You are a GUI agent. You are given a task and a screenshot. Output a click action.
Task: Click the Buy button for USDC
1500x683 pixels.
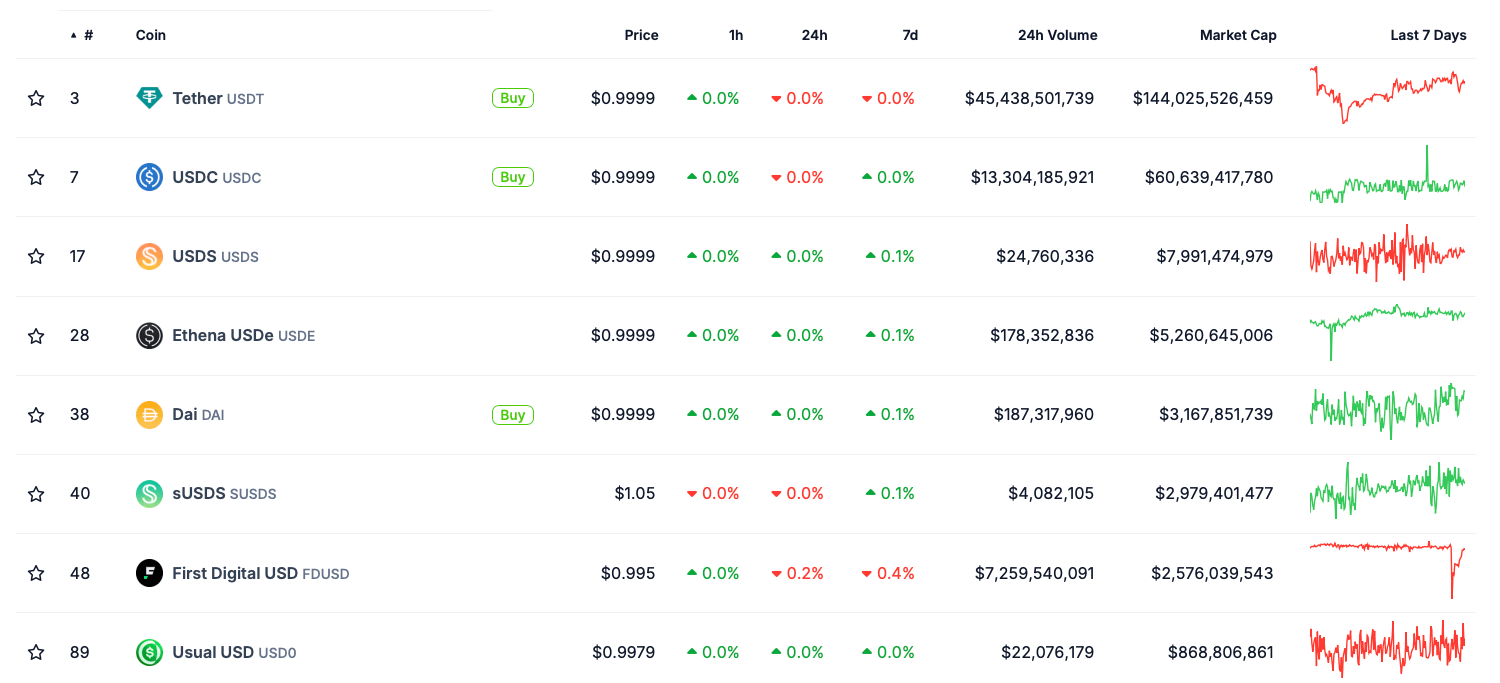click(513, 177)
